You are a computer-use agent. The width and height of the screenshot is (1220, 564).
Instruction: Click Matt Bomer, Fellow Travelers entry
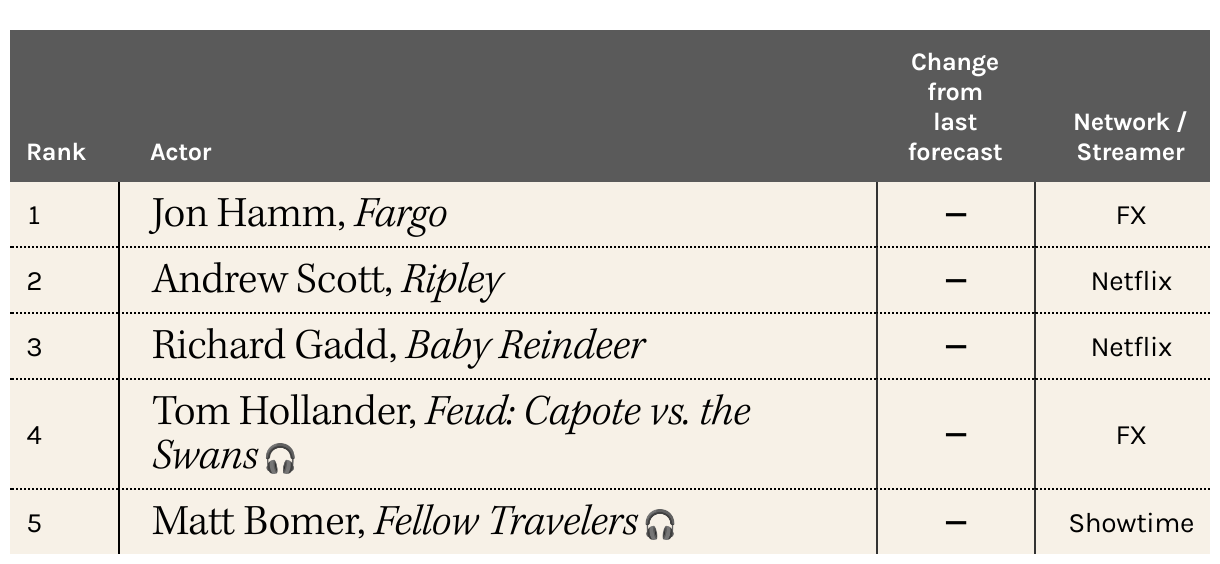[414, 522]
